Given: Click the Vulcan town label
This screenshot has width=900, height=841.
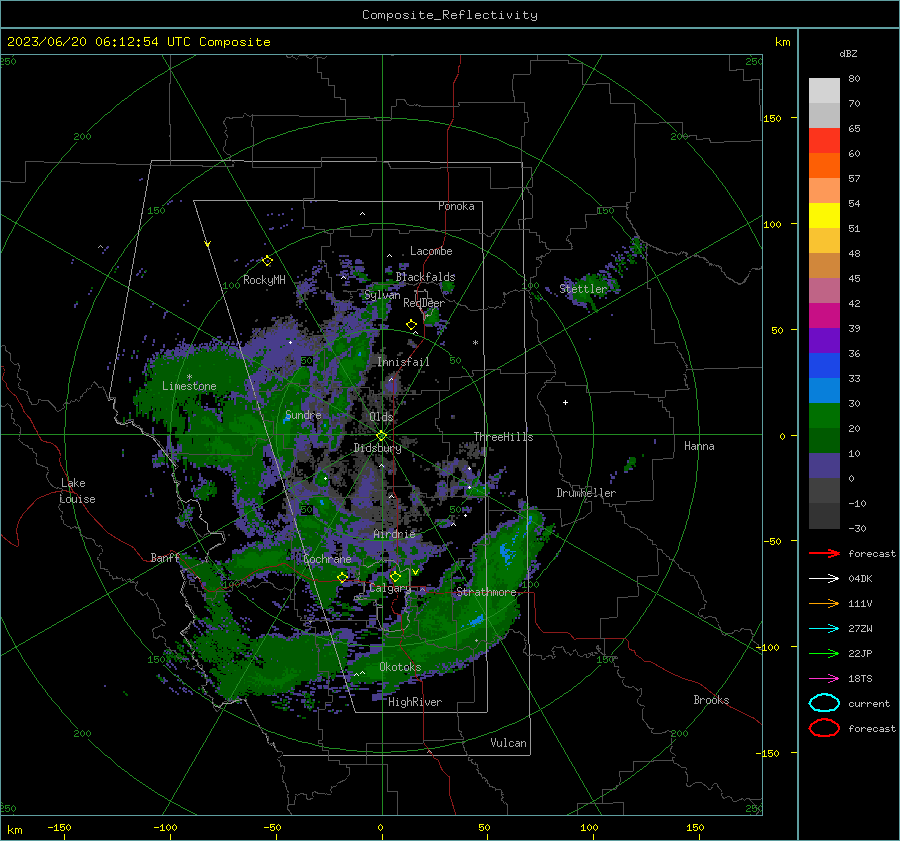Looking at the screenshot, I should point(508,743).
